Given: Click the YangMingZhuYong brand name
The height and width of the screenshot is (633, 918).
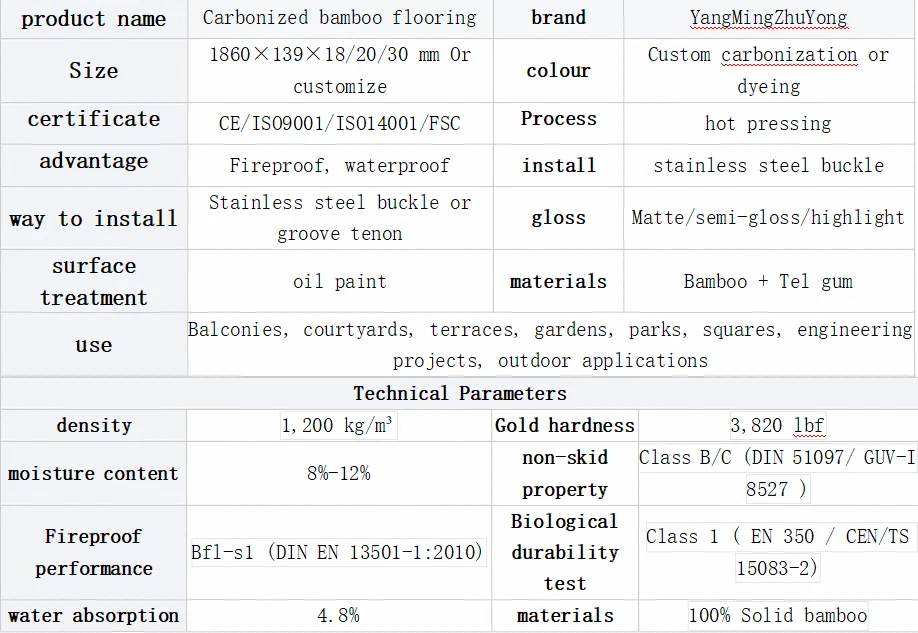Looking at the screenshot, I should (x=768, y=18).
